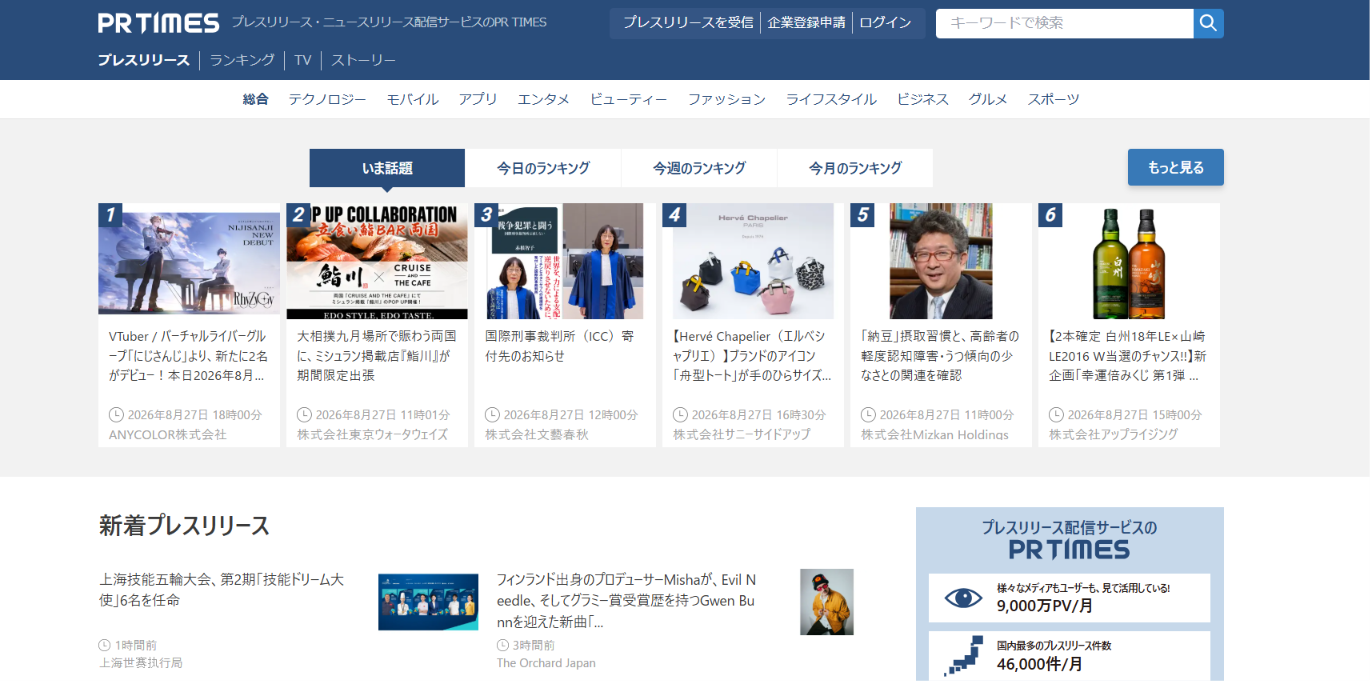Open rank 1 Nijisanji debut thumbnail
This screenshot has width=1370, height=681.
[x=189, y=261]
